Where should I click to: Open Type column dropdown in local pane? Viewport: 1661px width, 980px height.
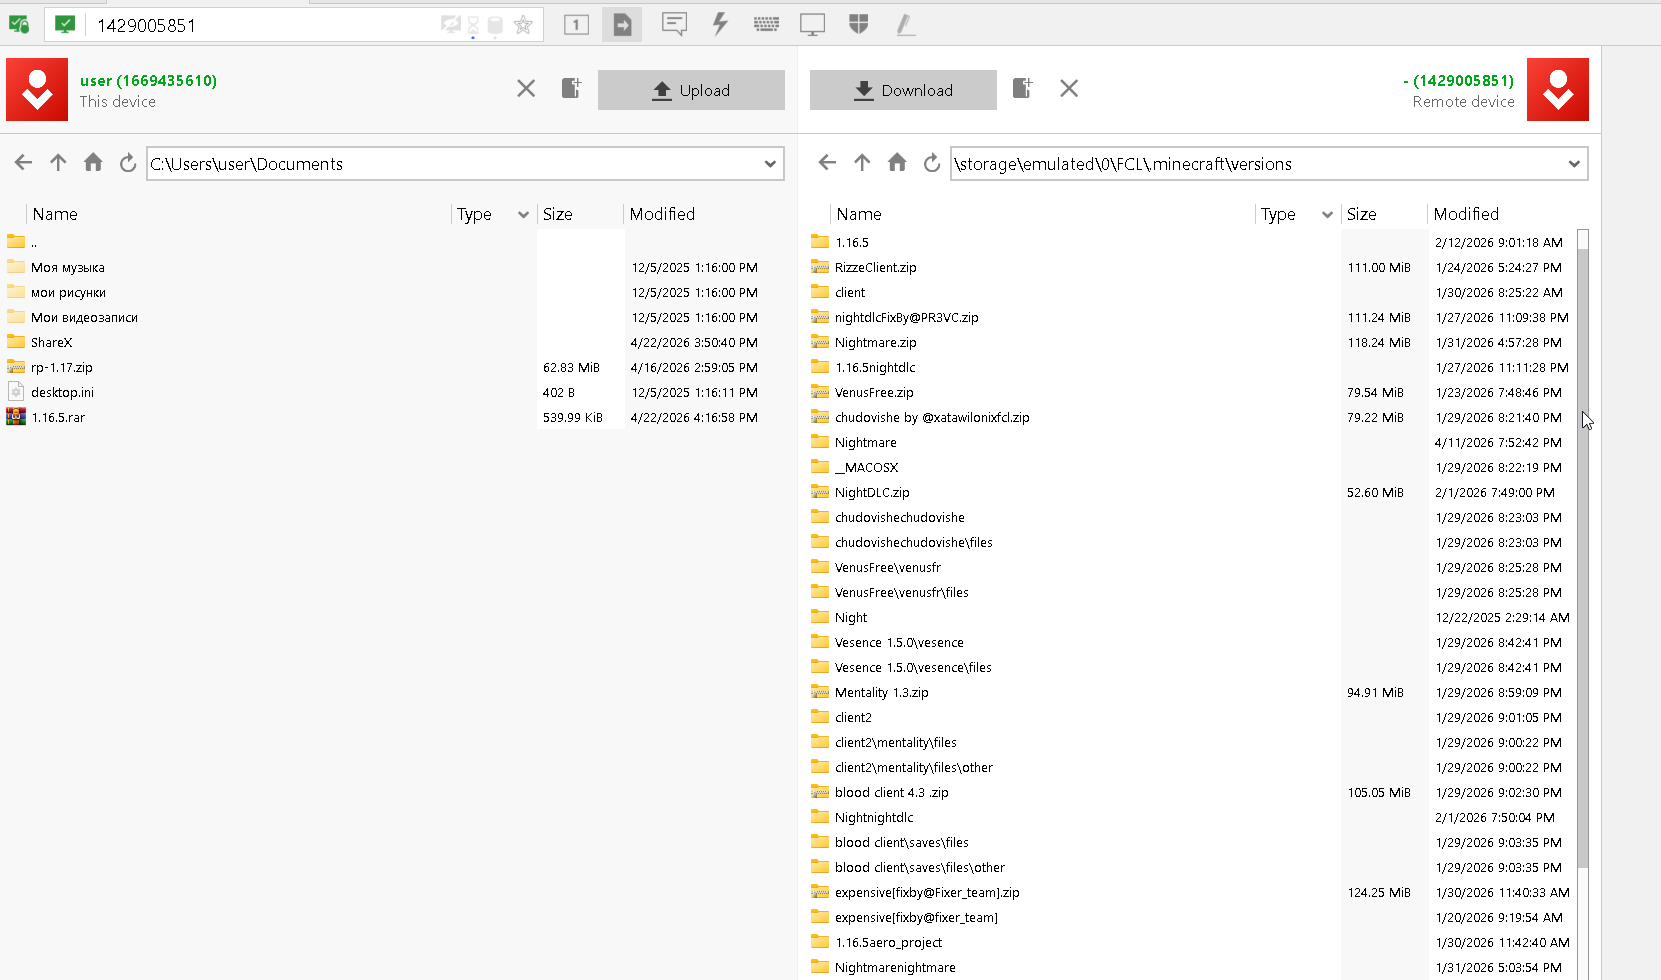[523, 214]
